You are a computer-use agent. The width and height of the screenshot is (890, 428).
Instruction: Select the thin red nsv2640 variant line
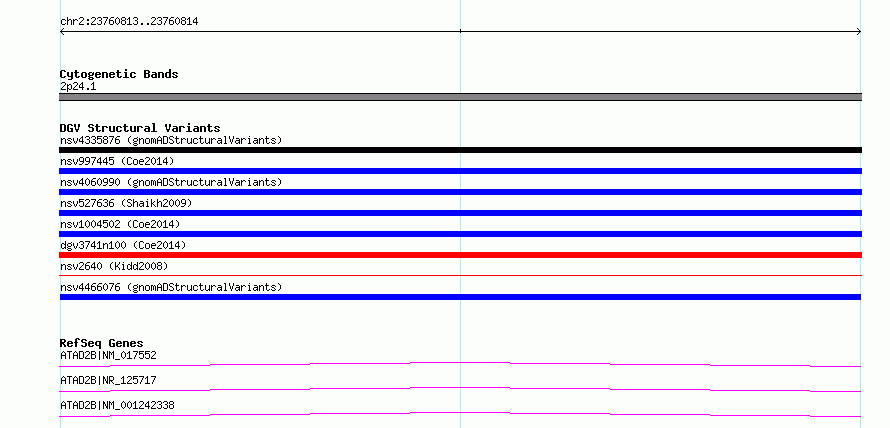(x=460, y=275)
